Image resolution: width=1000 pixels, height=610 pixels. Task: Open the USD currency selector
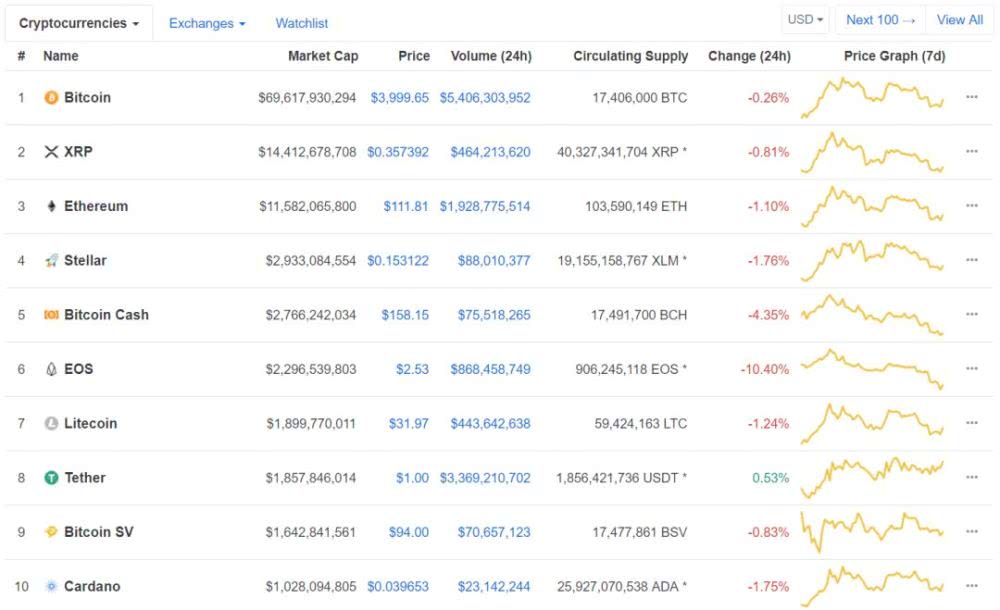(806, 20)
